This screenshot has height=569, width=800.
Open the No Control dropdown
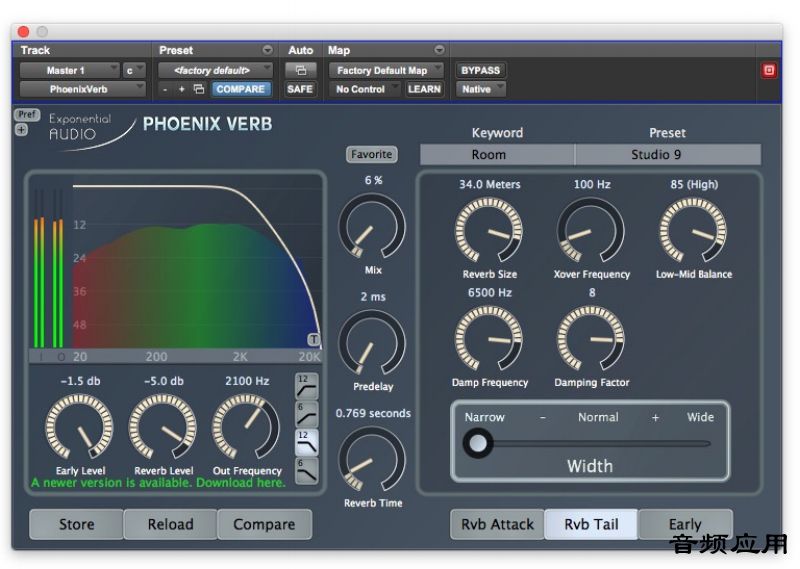365,89
